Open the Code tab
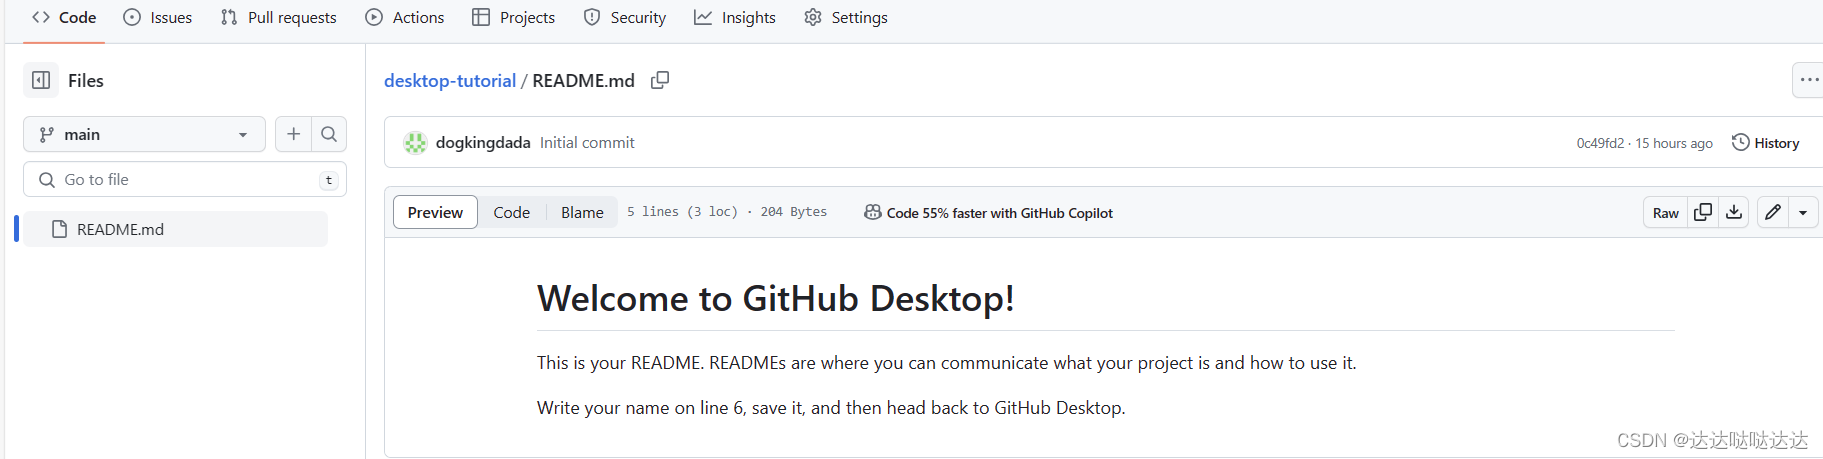 point(64,18)
